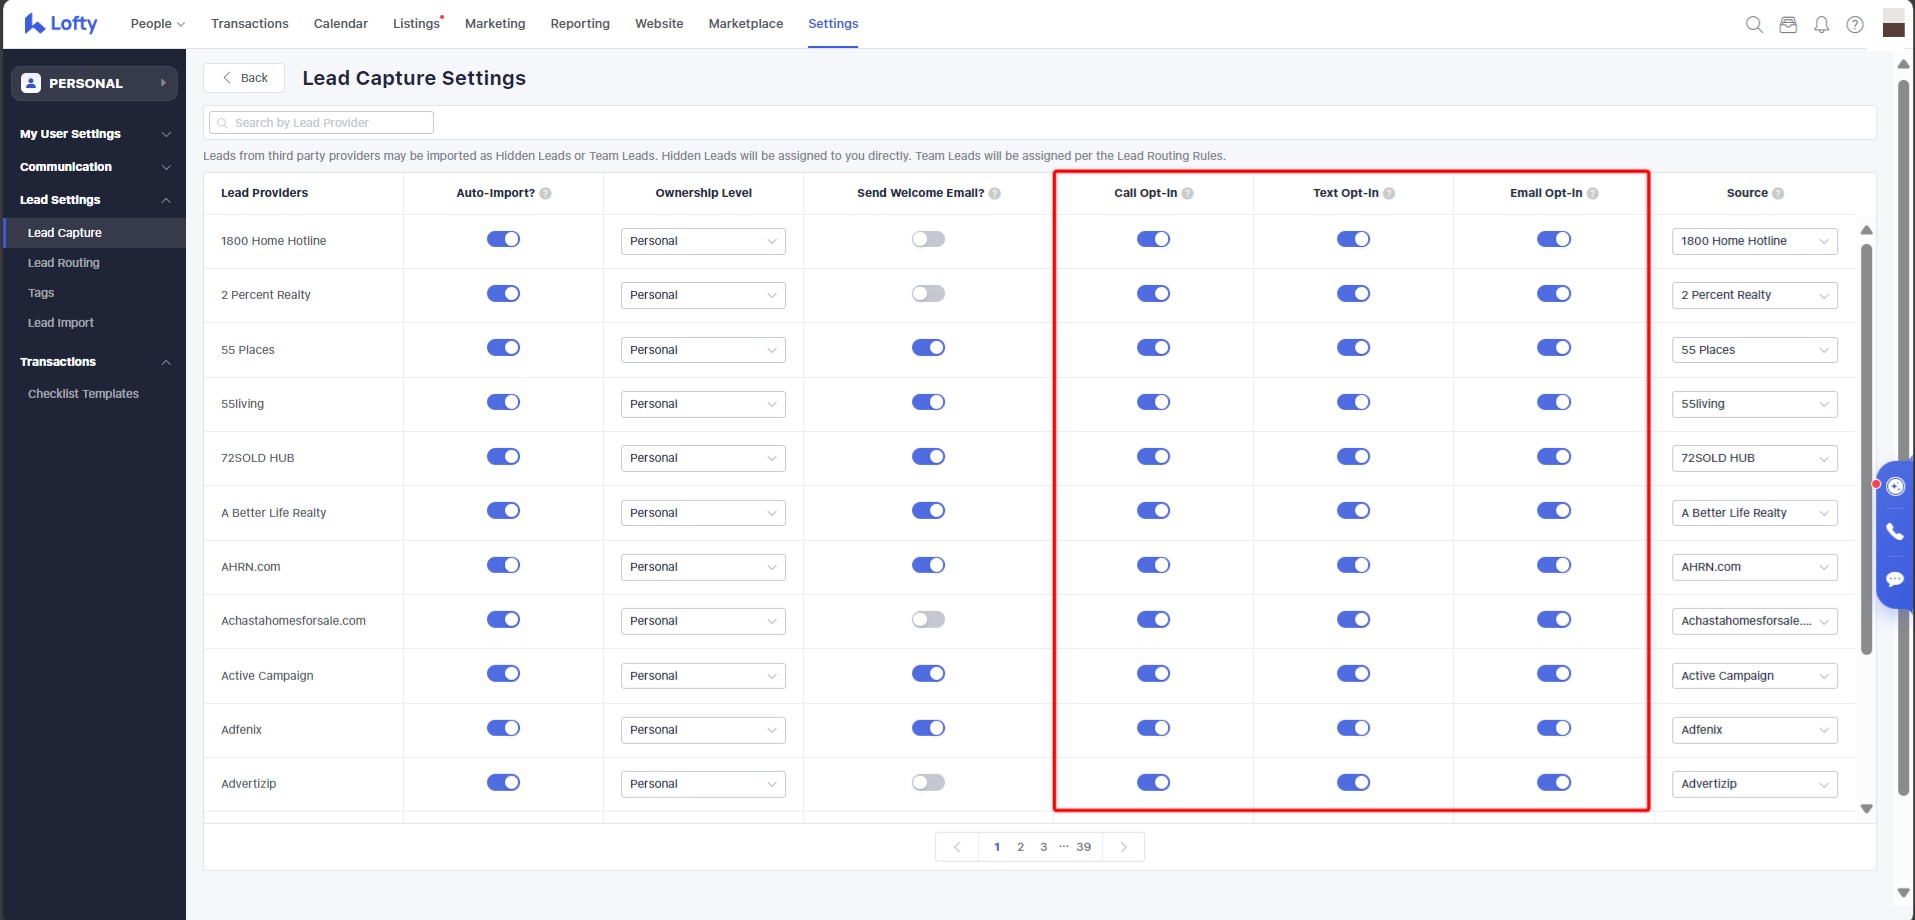Open the global search icon
Screen dimensions: 1915x920
click(x=1754, y=24)
